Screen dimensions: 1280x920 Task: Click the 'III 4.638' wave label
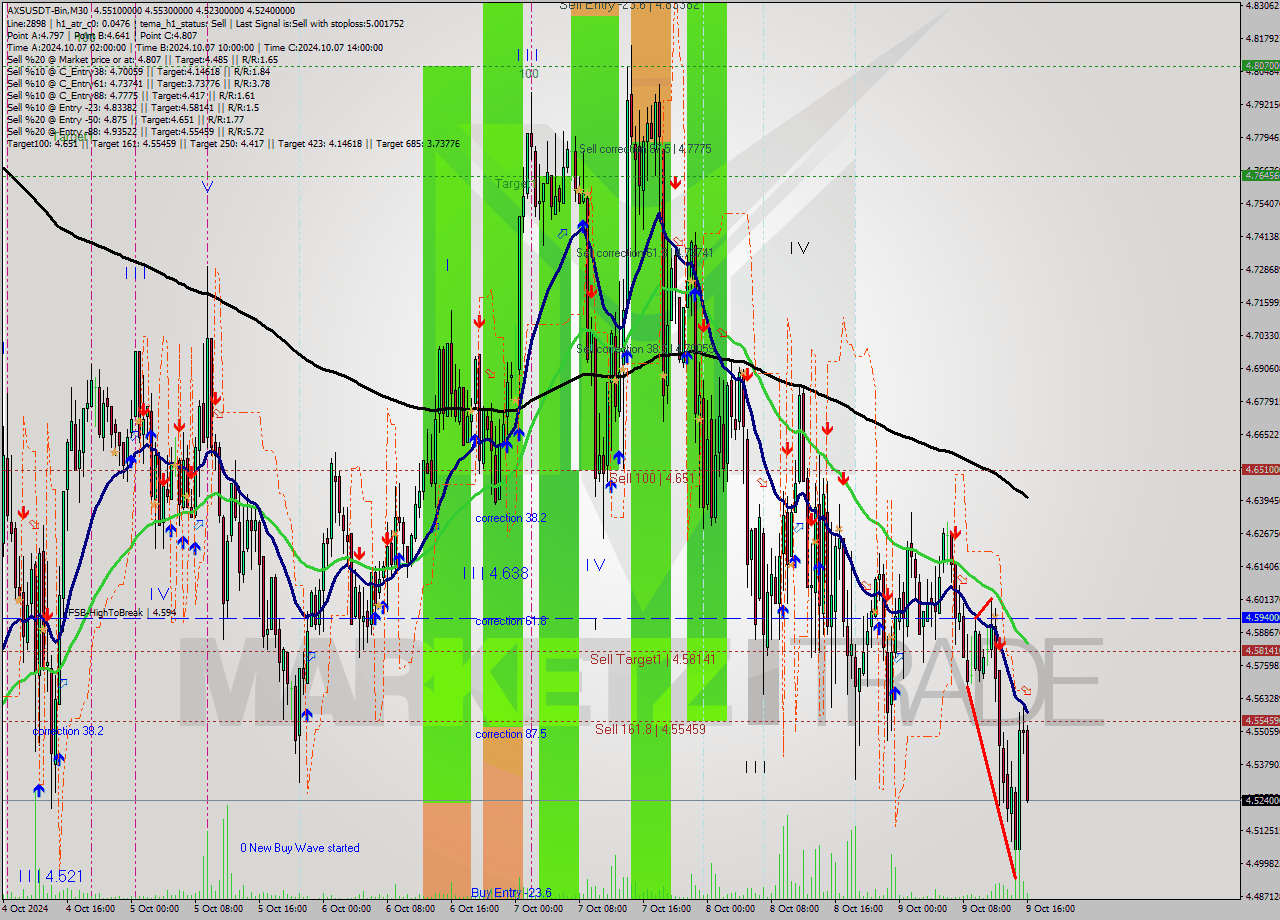[495, 573]
